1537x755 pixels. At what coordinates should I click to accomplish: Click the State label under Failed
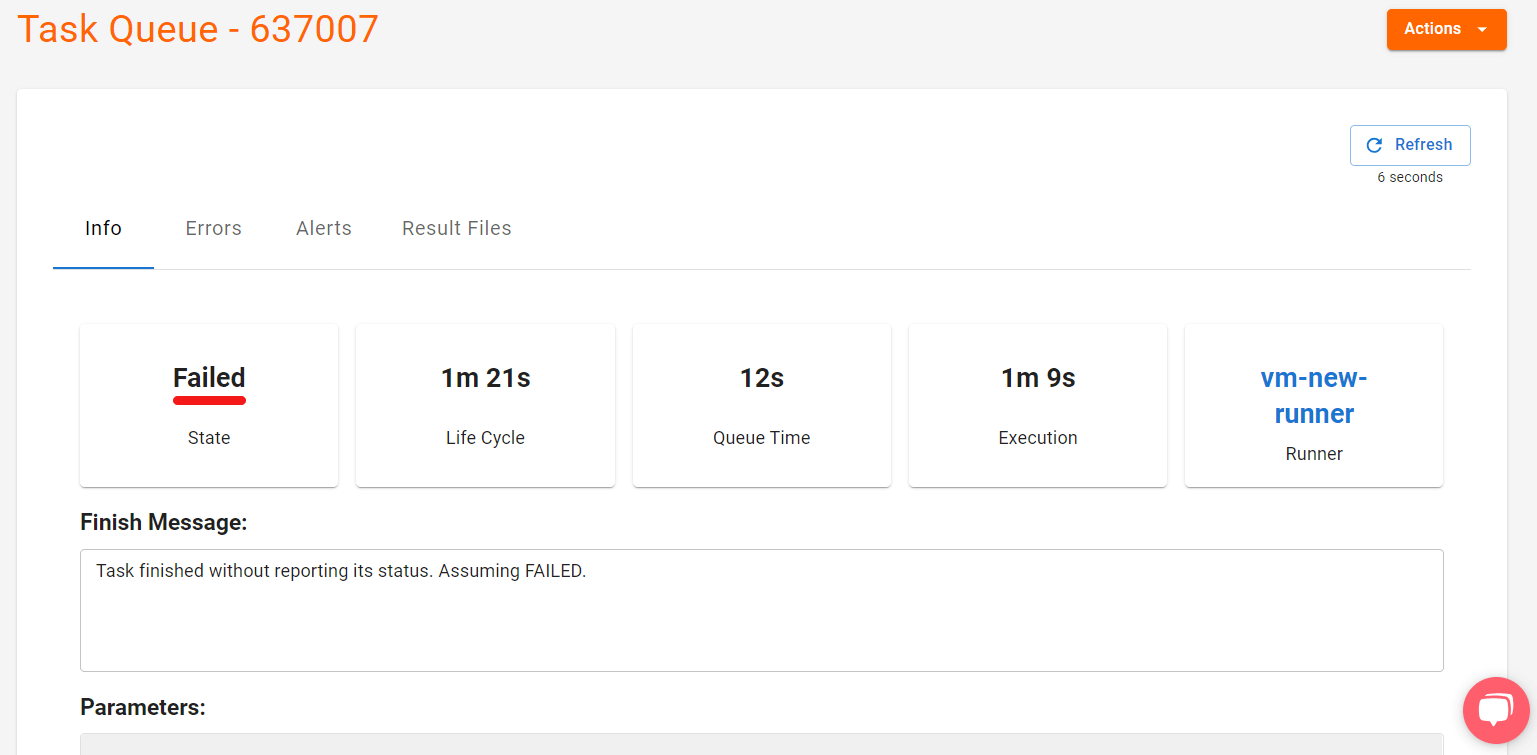coord(209,438)
